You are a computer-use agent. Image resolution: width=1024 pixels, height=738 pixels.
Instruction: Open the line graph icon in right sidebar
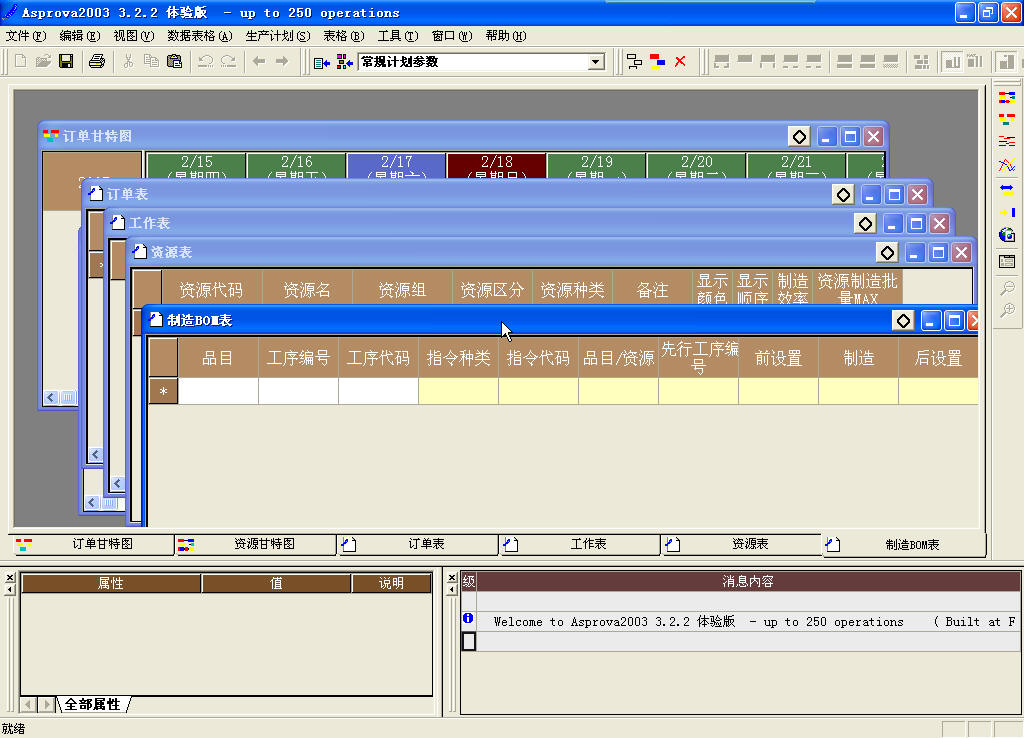coord(1007,165)
